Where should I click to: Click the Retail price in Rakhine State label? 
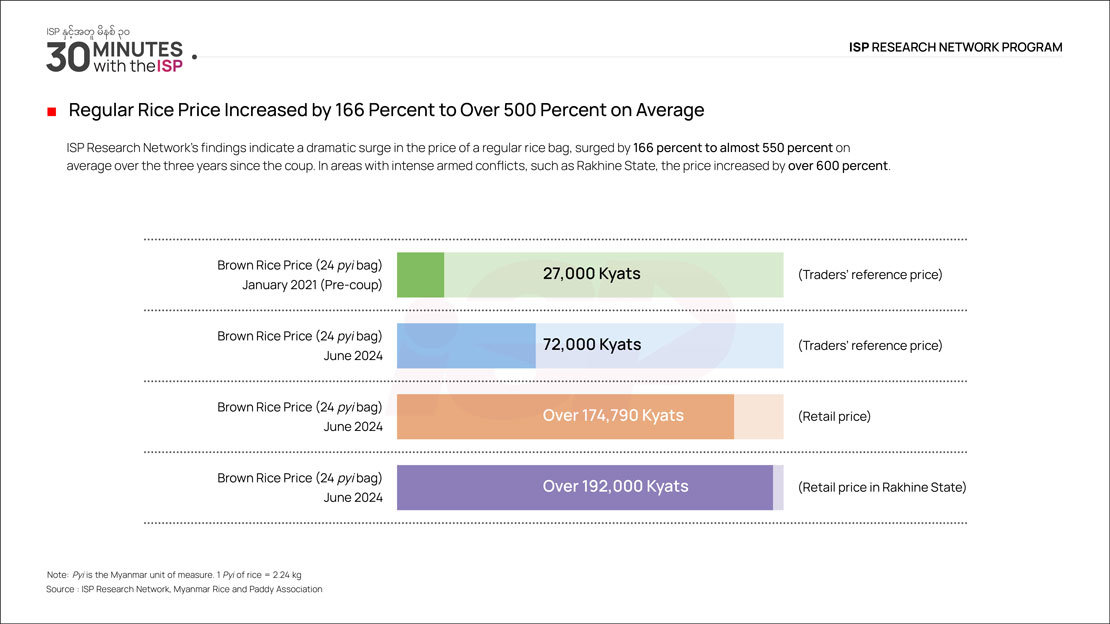tap(882, 488)
